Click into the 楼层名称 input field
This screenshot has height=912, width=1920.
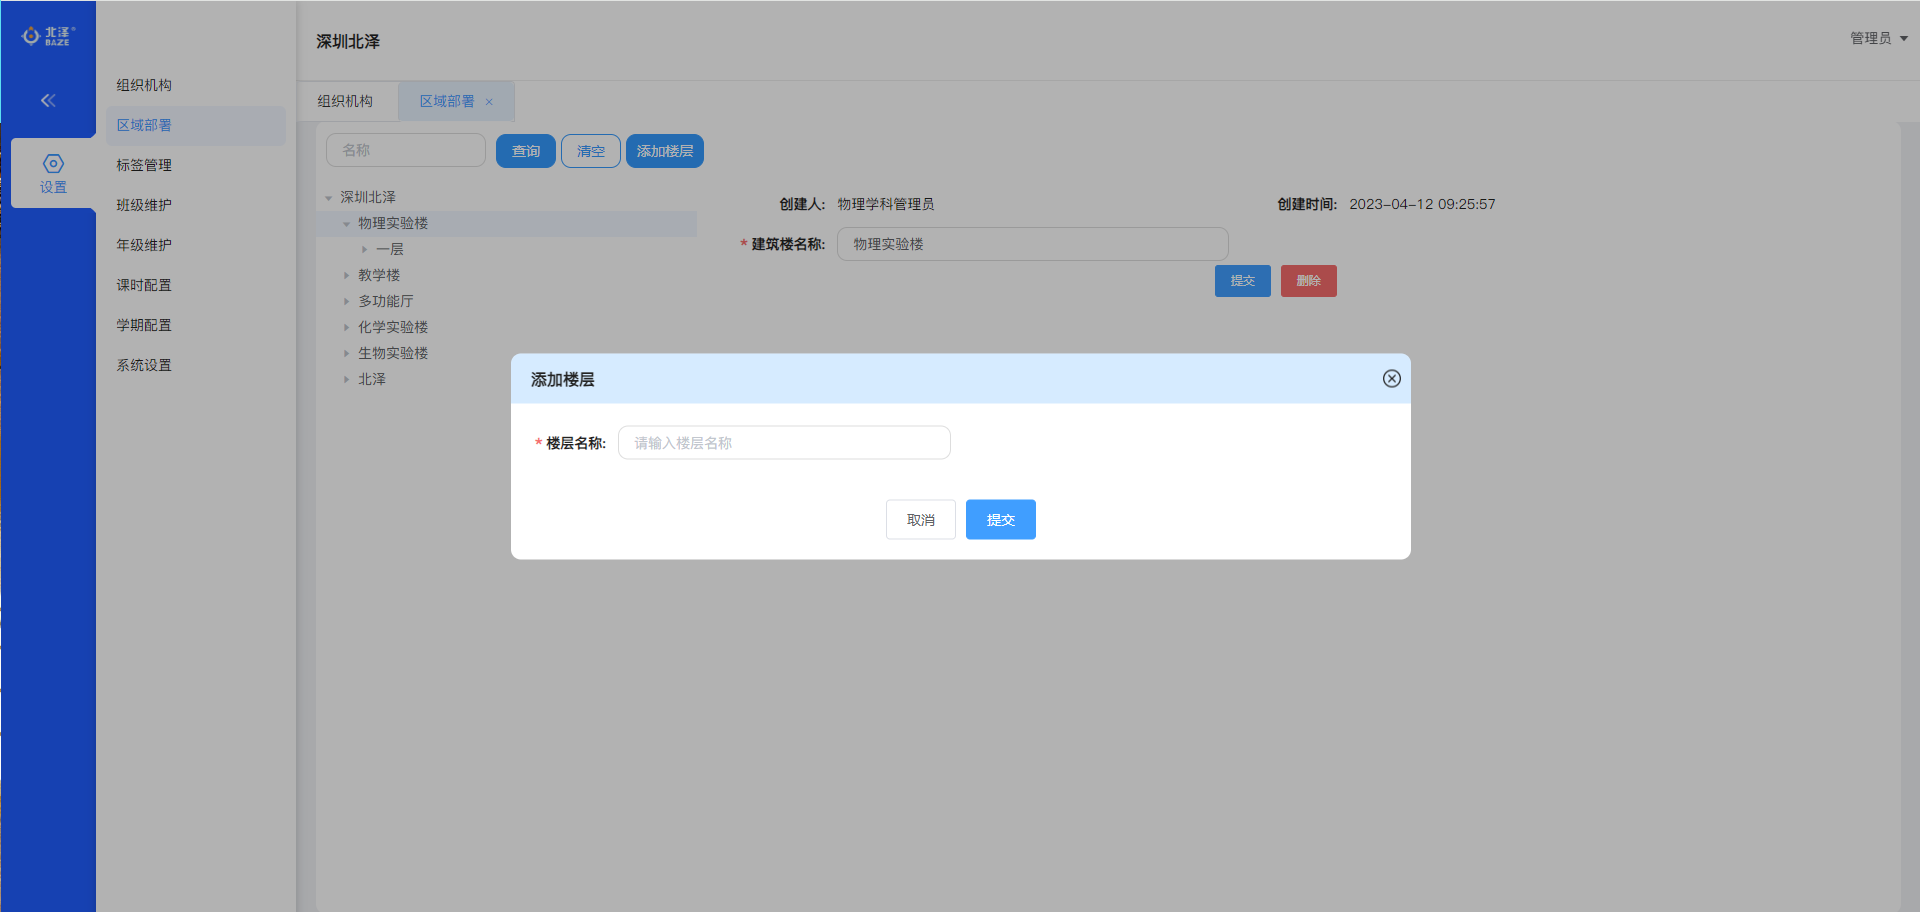click(784, 443)
